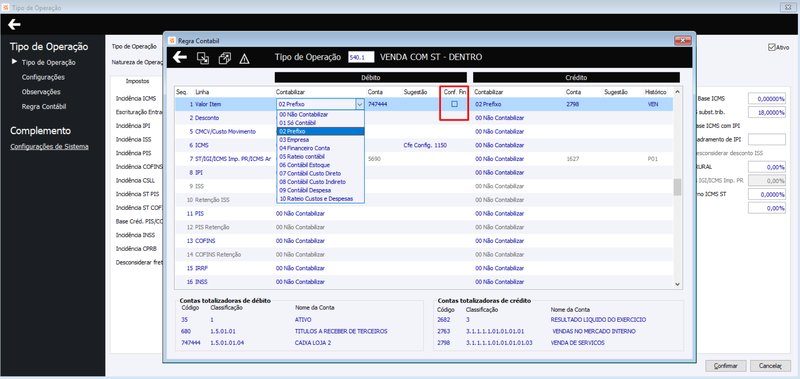
Task: Click the back arrow in Regra Contábil dialog
Action: [180, 57]
